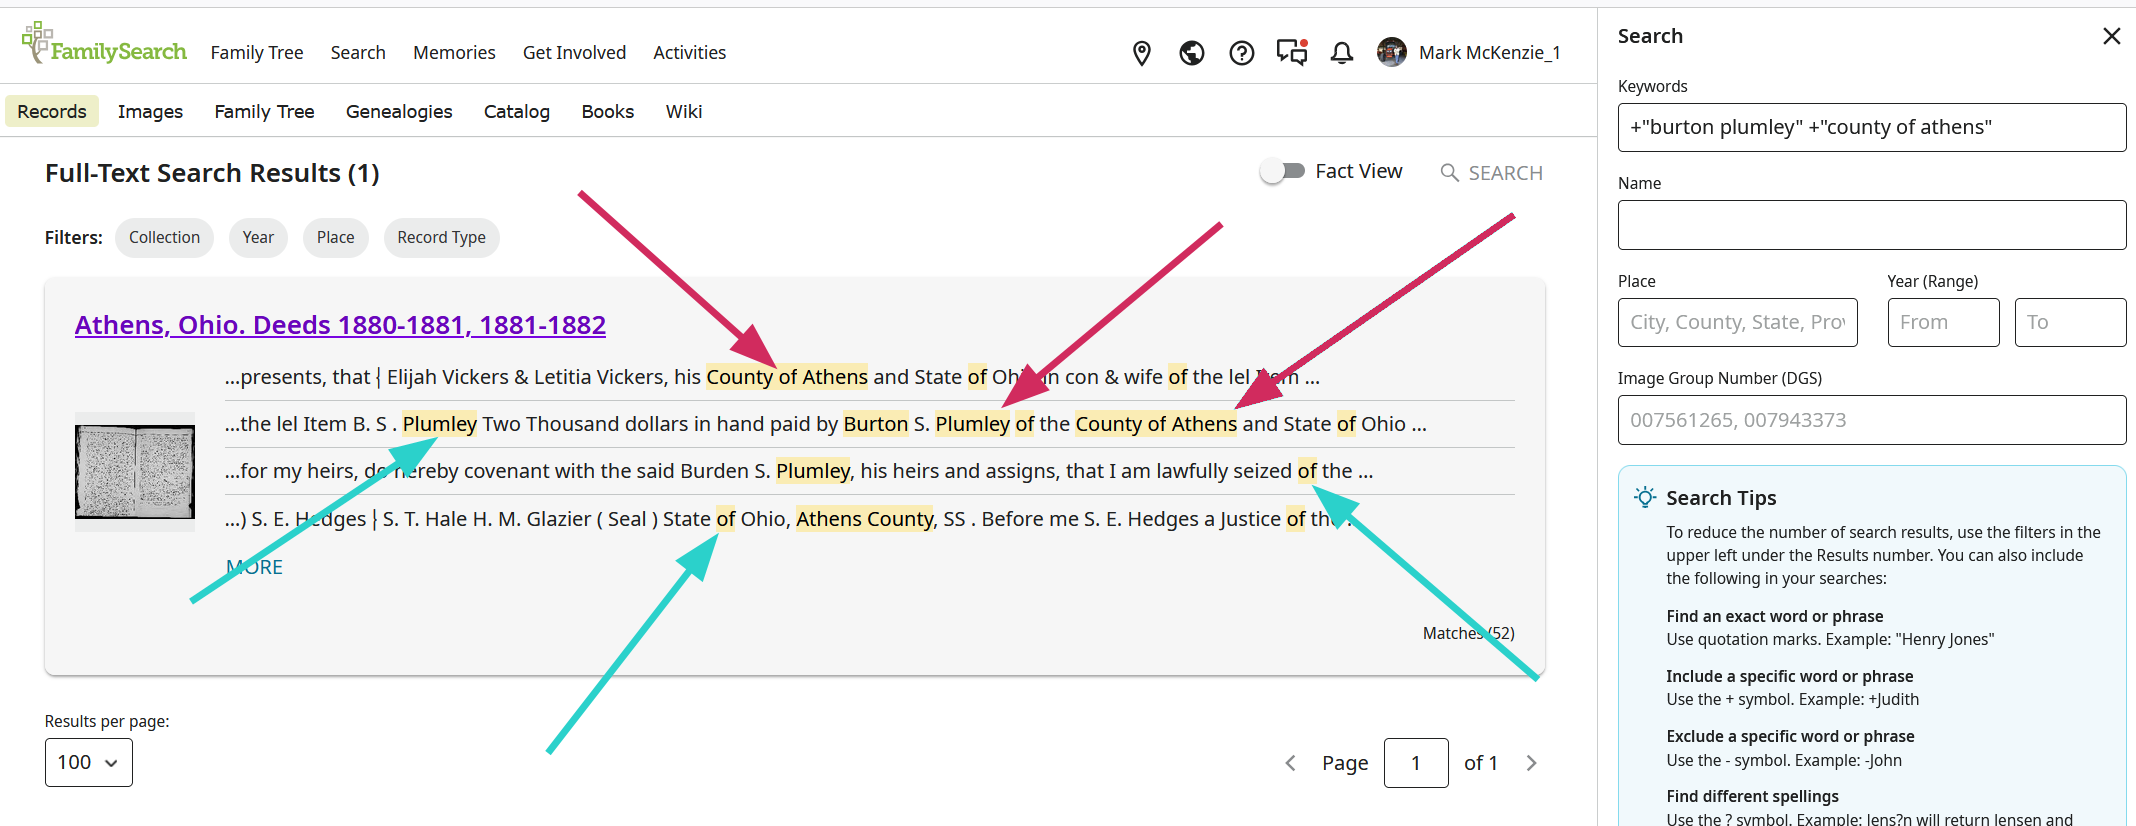The width and height of the screenshot is (2136, 826).
Task: Open the location pin icon
Action: click(1141, 53)
